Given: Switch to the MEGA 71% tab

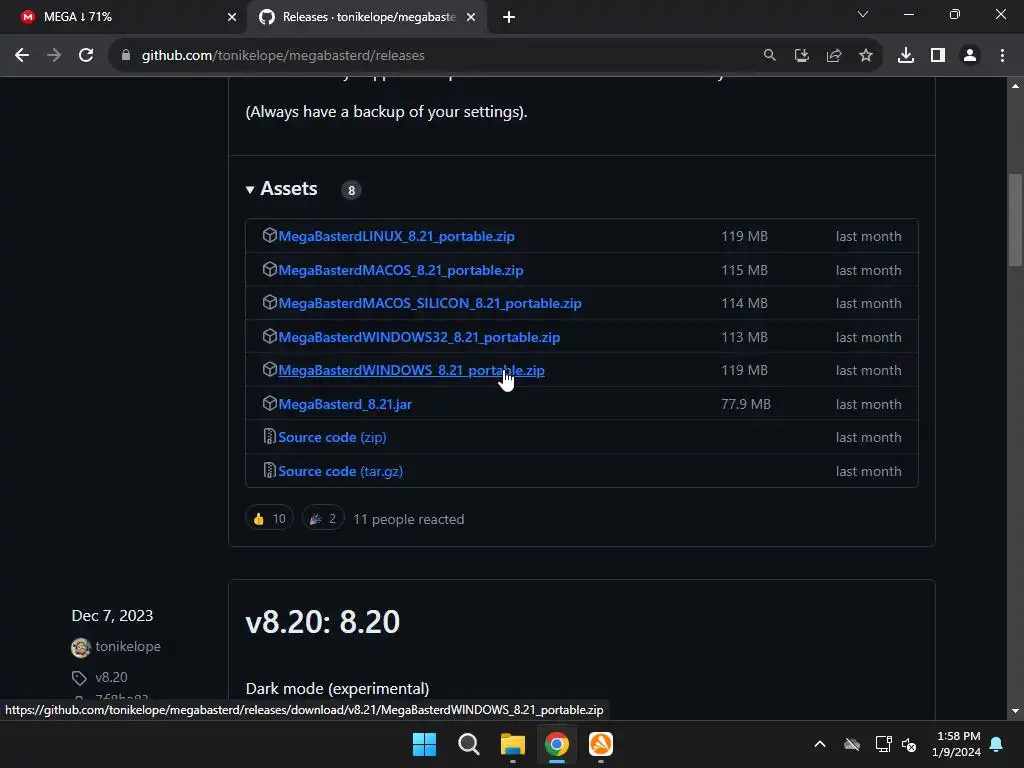Looking at the screenshot, I should [124, 17].
